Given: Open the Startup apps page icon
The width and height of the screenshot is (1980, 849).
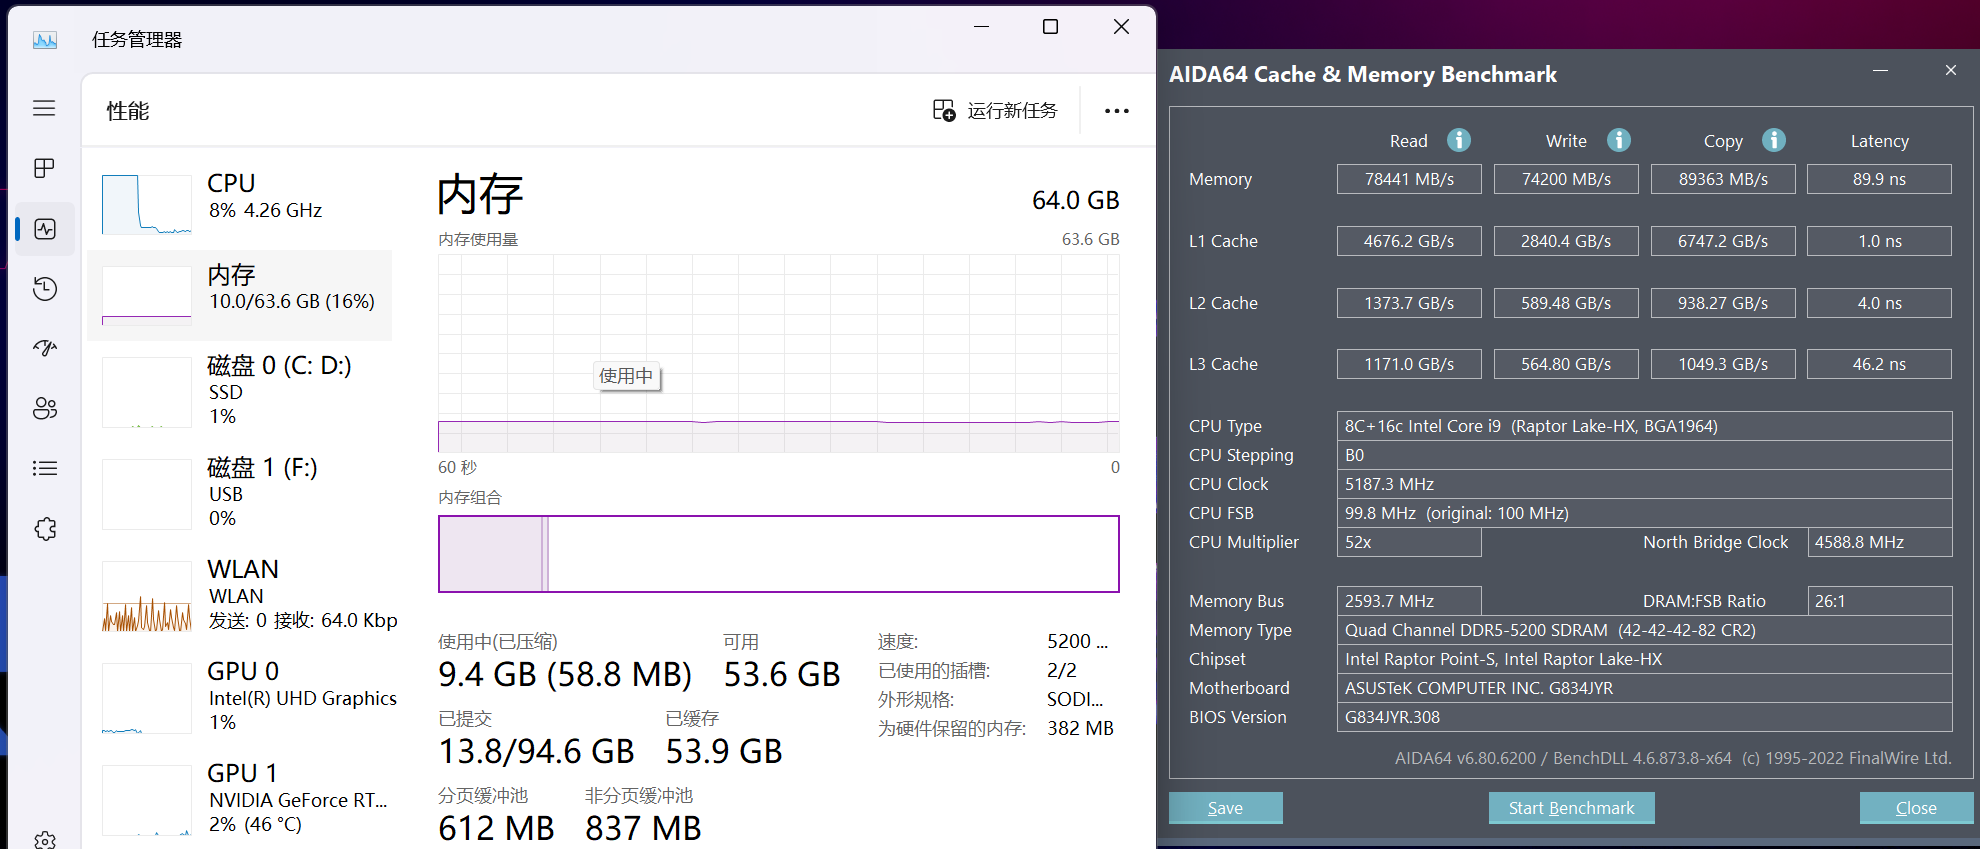Looking at the screenshot, I should click(x=44, y=348).
